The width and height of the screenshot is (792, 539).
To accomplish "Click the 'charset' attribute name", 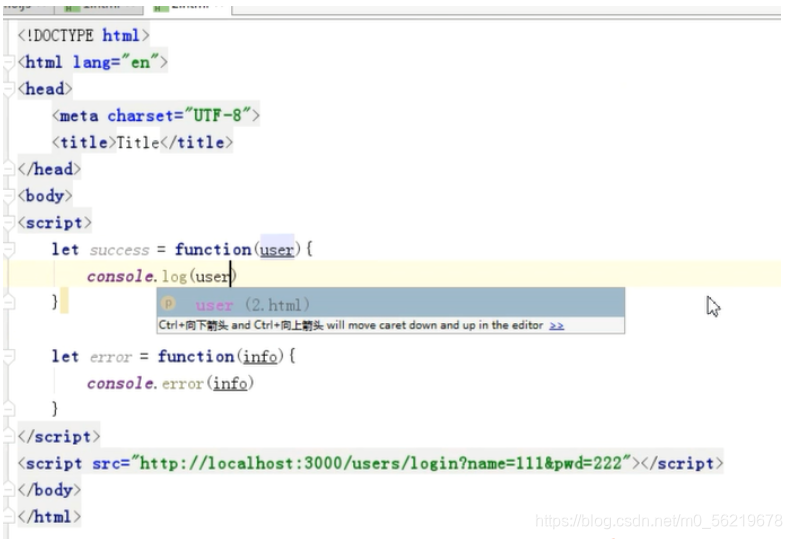I will click(140, 116).
